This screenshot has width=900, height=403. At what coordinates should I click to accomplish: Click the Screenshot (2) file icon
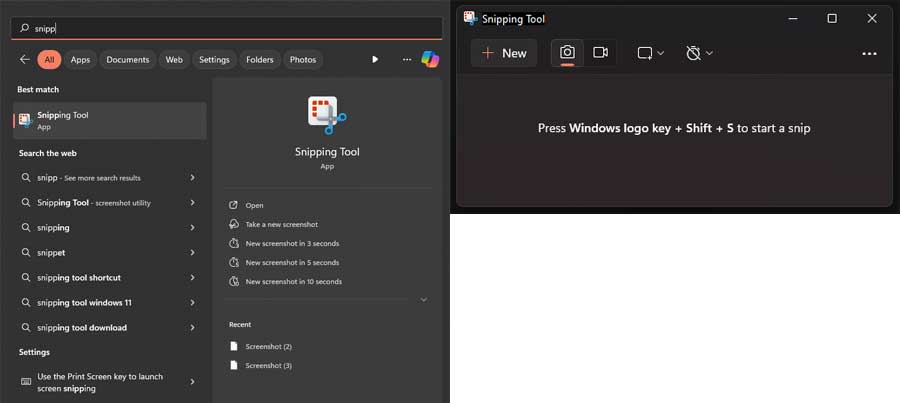[234, 346]
